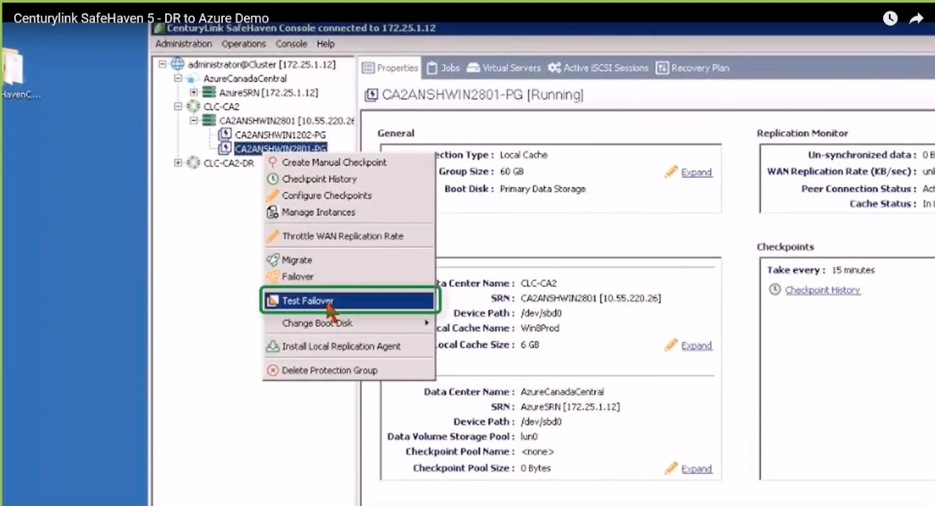The image size is (935, 506).
Task: Click the Delete Protection Group red X icon
Action: (x=273, y=370)
